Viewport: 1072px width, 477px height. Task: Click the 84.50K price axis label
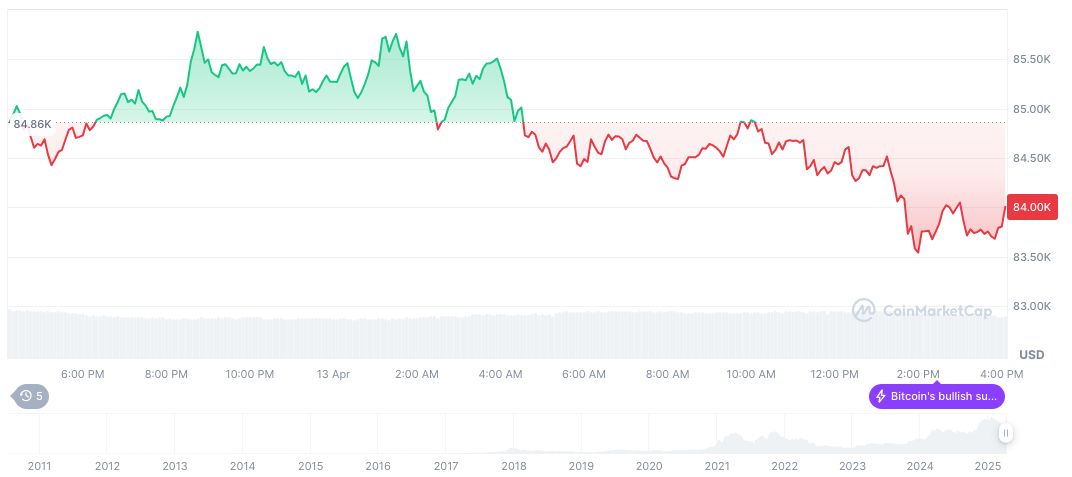[x=1032, y=158]
